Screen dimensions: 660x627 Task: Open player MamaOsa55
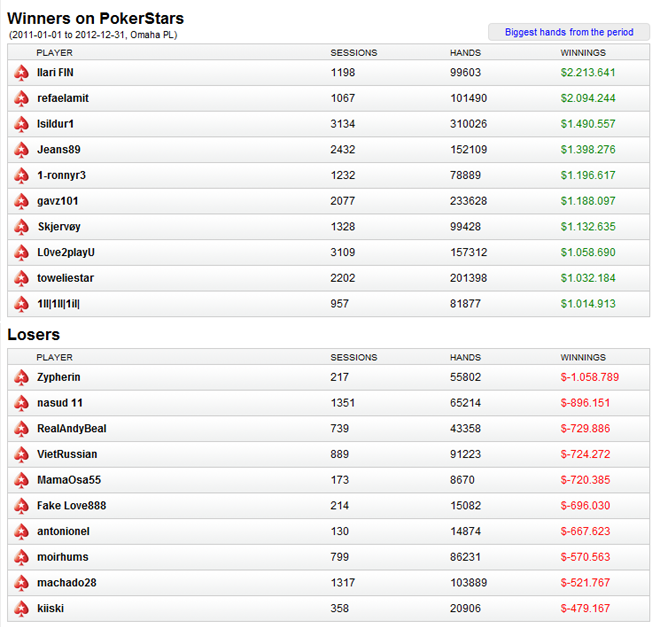(69, 480)
